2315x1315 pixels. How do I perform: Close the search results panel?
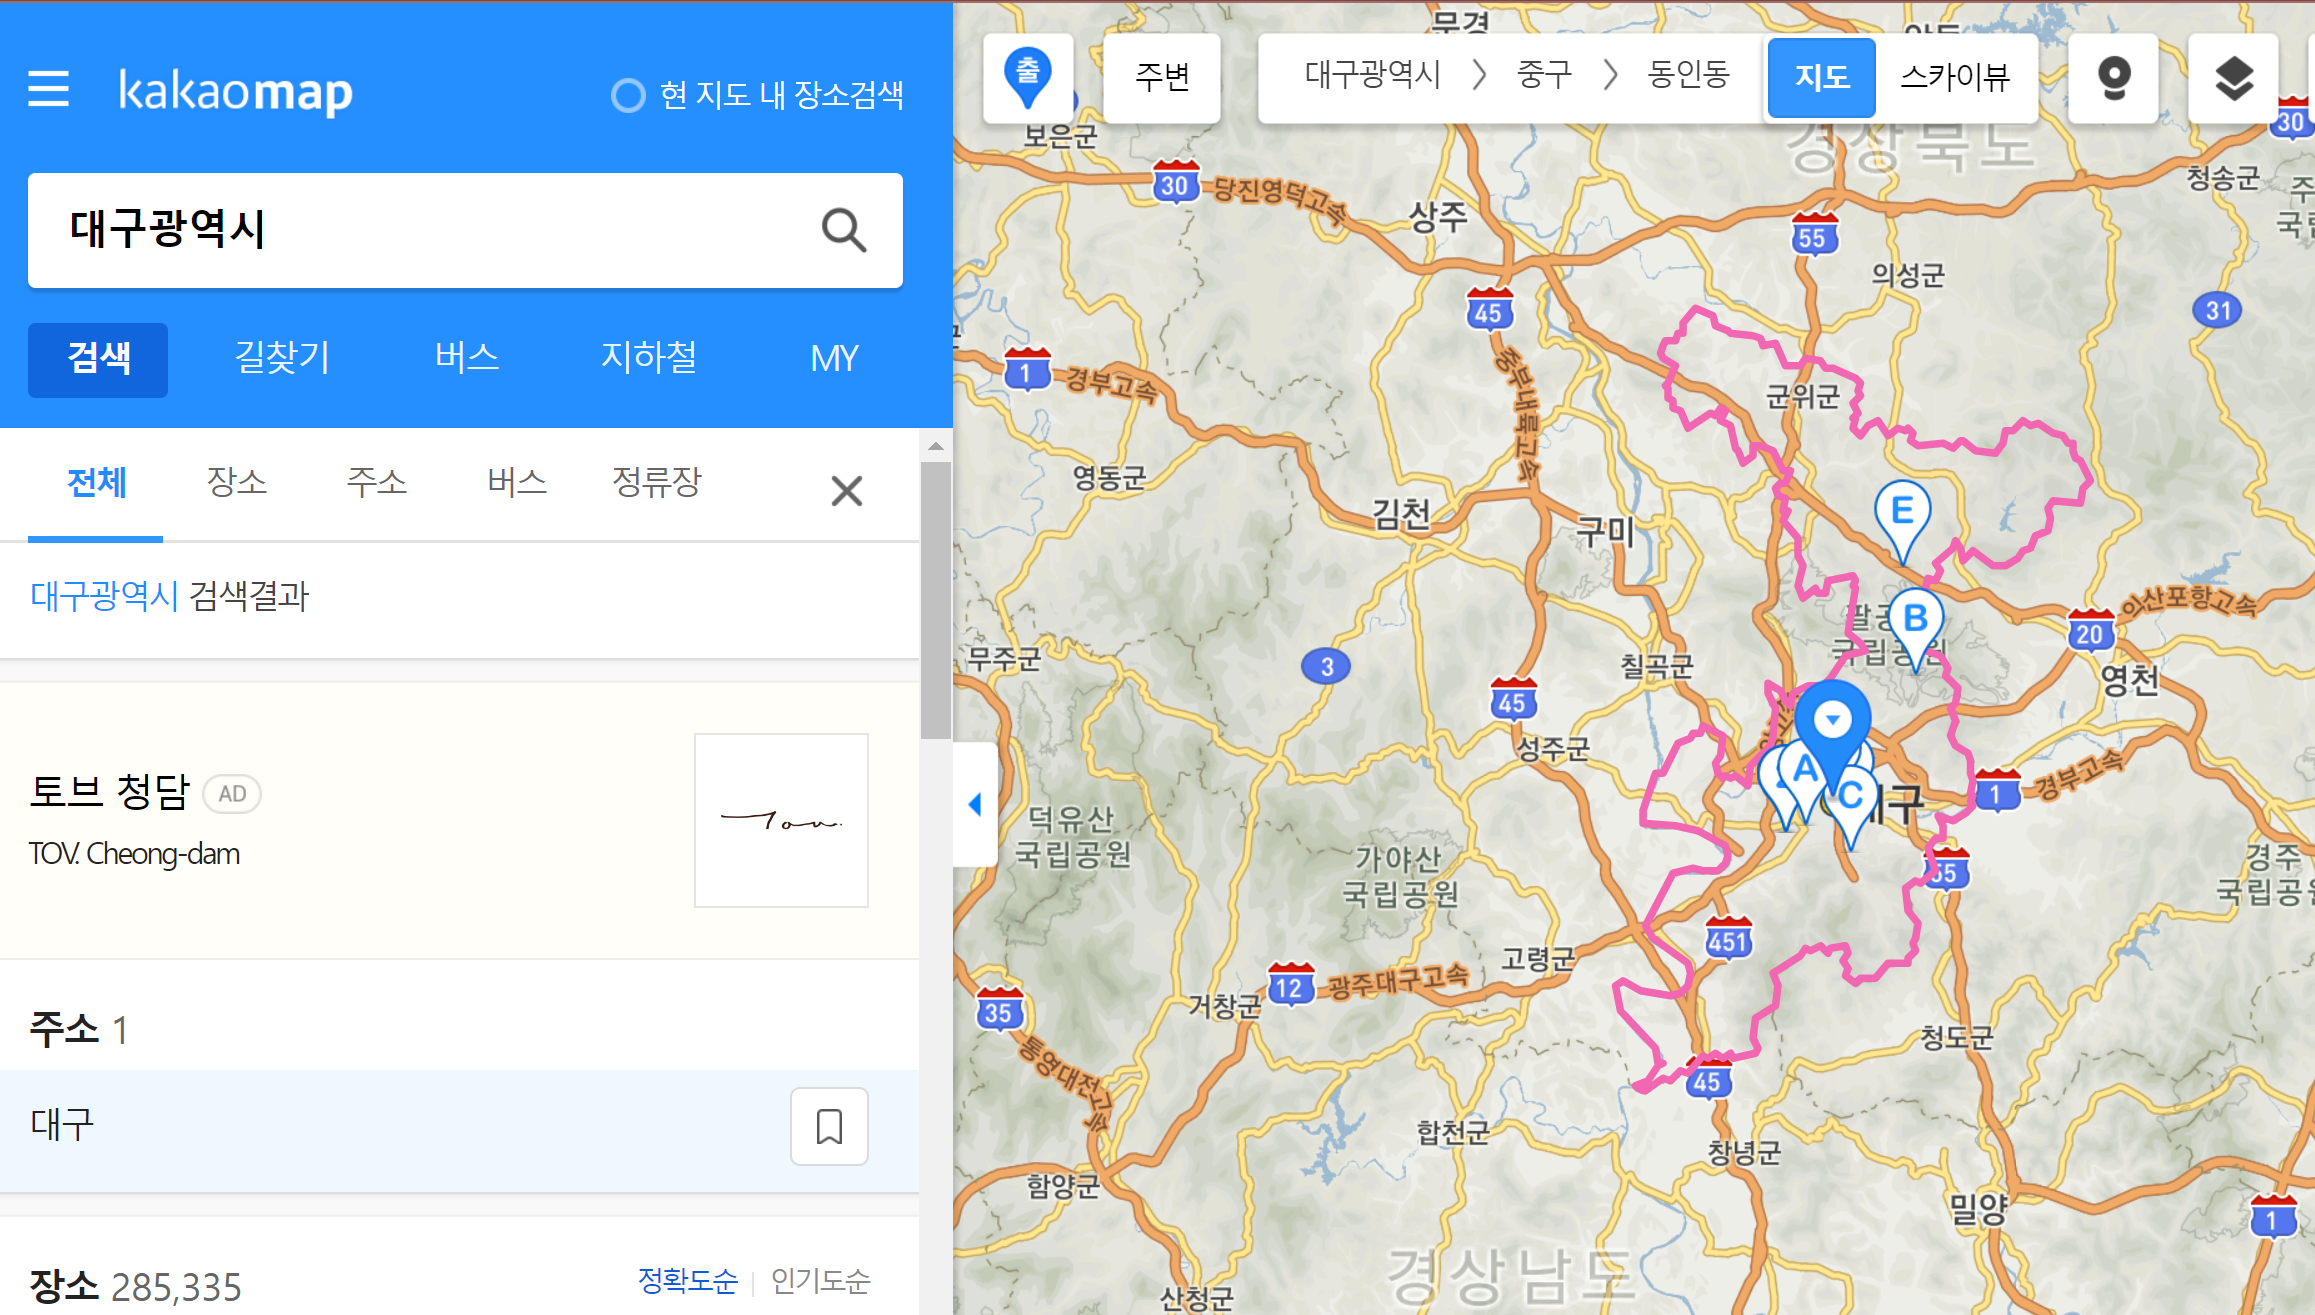pyautogui.click(x=846, y=491)
